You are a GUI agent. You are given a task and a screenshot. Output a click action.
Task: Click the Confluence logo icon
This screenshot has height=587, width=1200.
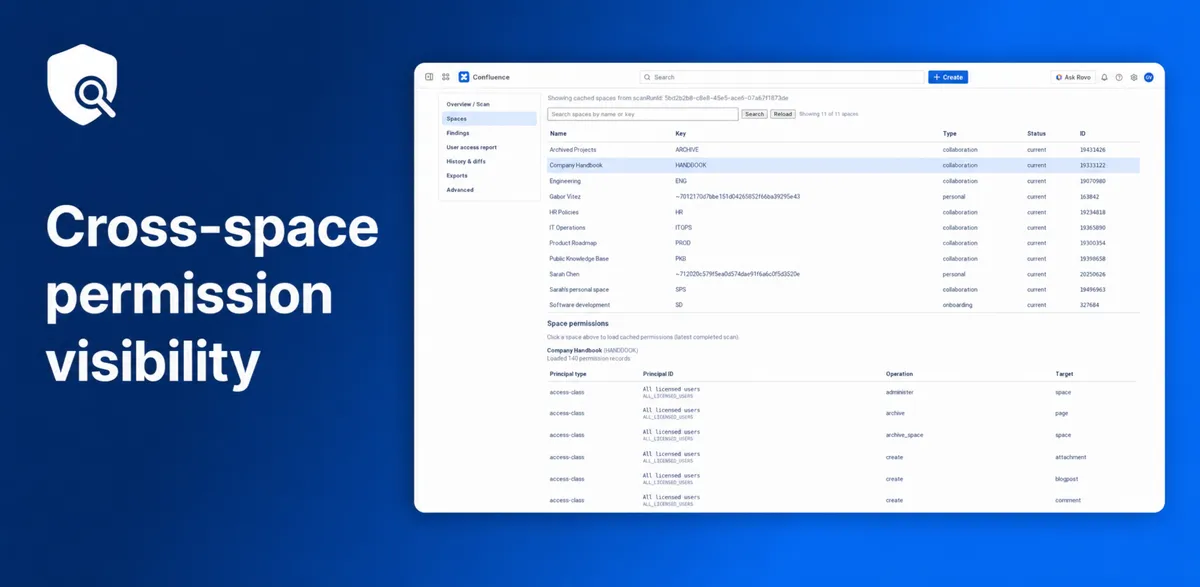click(464, 77)
